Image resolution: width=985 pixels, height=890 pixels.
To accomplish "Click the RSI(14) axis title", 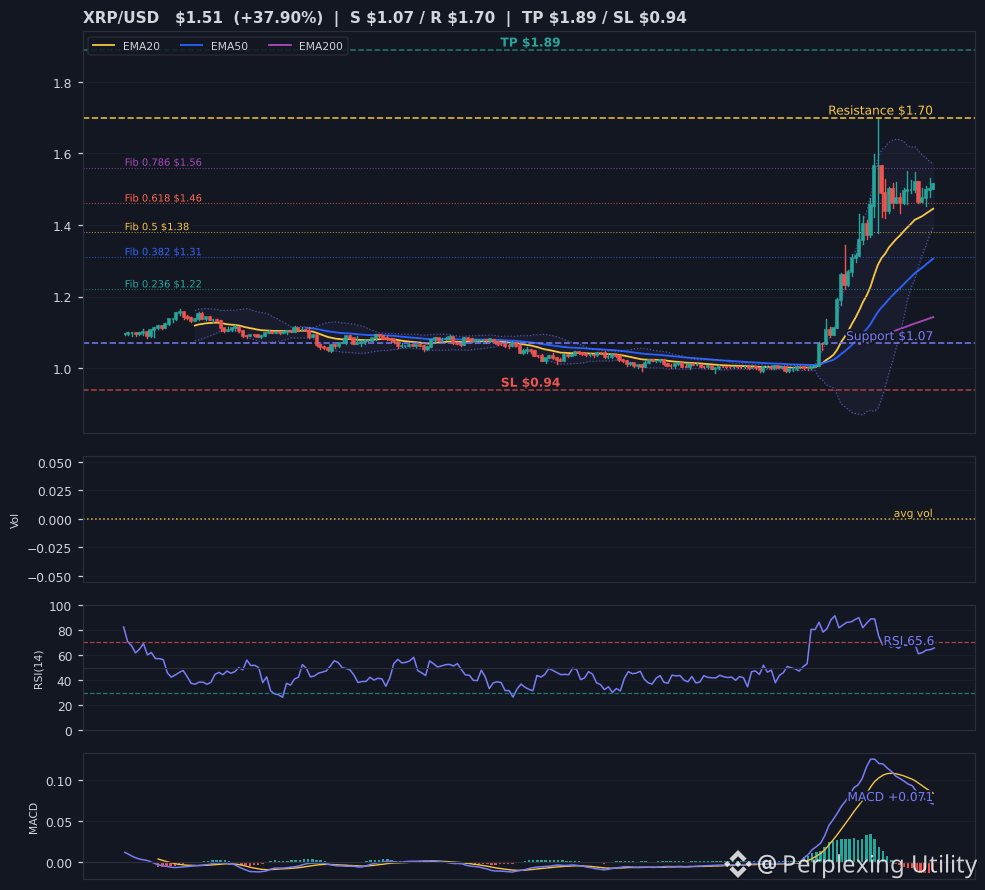I will click(x=38, y=670).
